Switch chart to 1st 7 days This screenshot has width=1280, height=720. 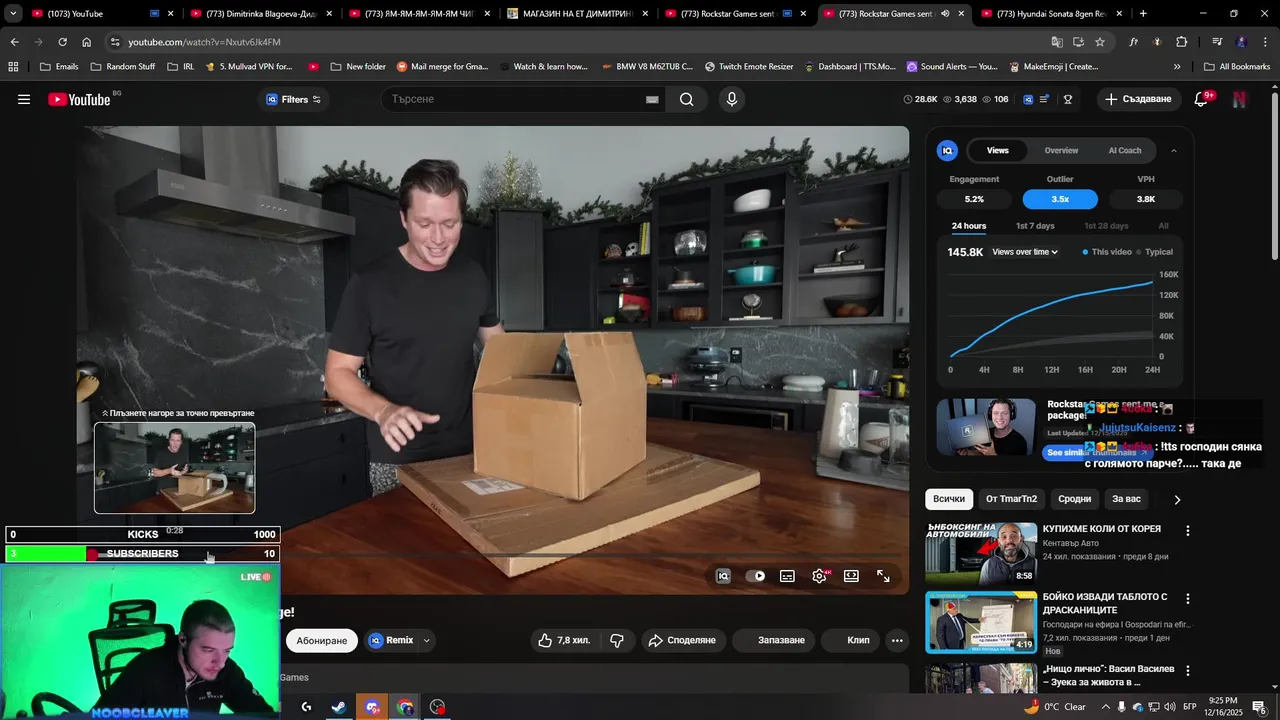click(x=1035, y=226)
